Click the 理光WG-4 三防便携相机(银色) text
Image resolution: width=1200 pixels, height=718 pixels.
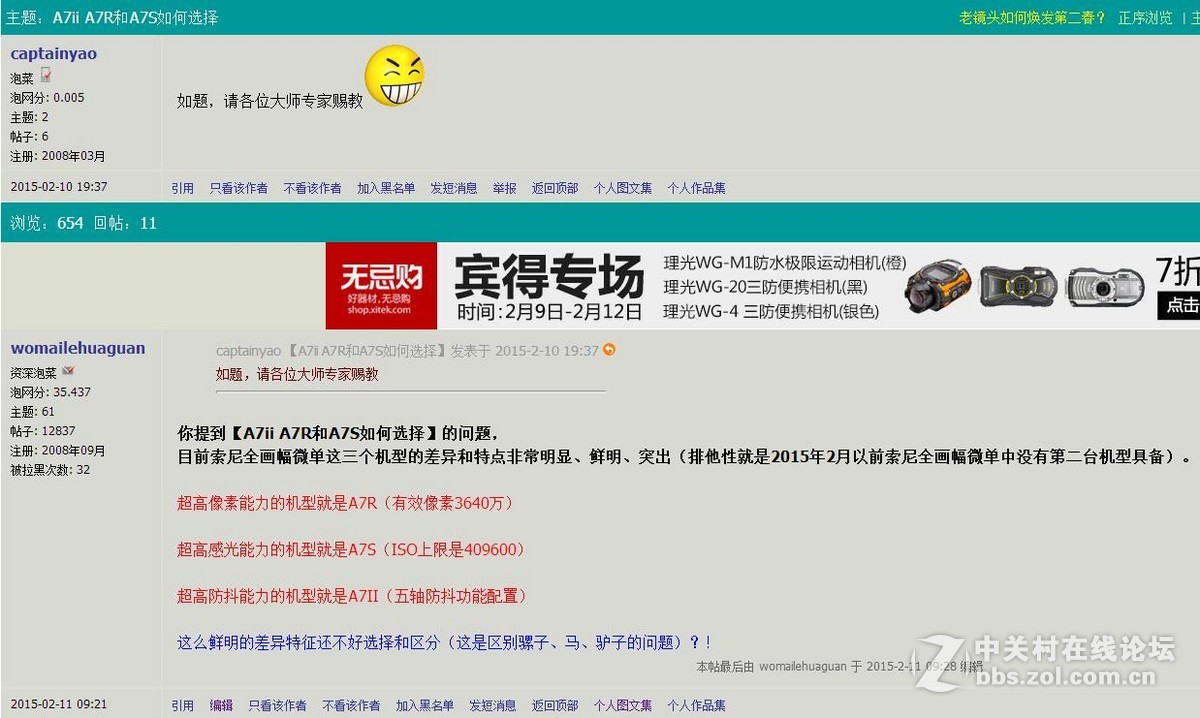tap(771, 311)
